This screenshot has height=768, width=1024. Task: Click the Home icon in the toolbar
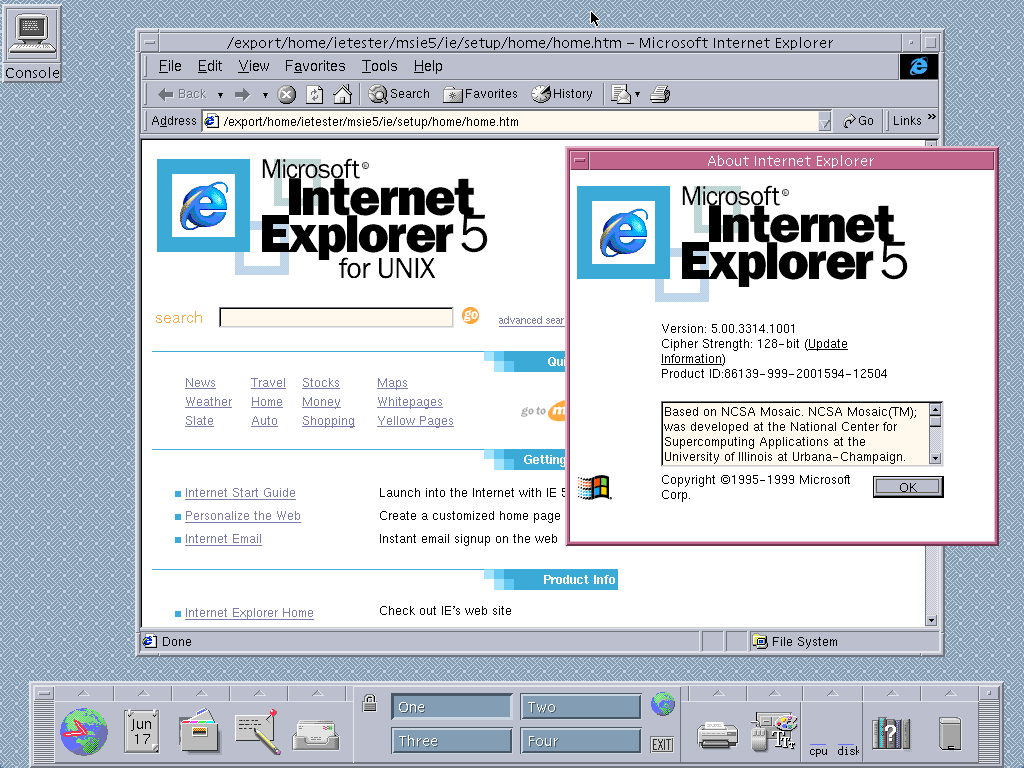[x=342, y=94]
